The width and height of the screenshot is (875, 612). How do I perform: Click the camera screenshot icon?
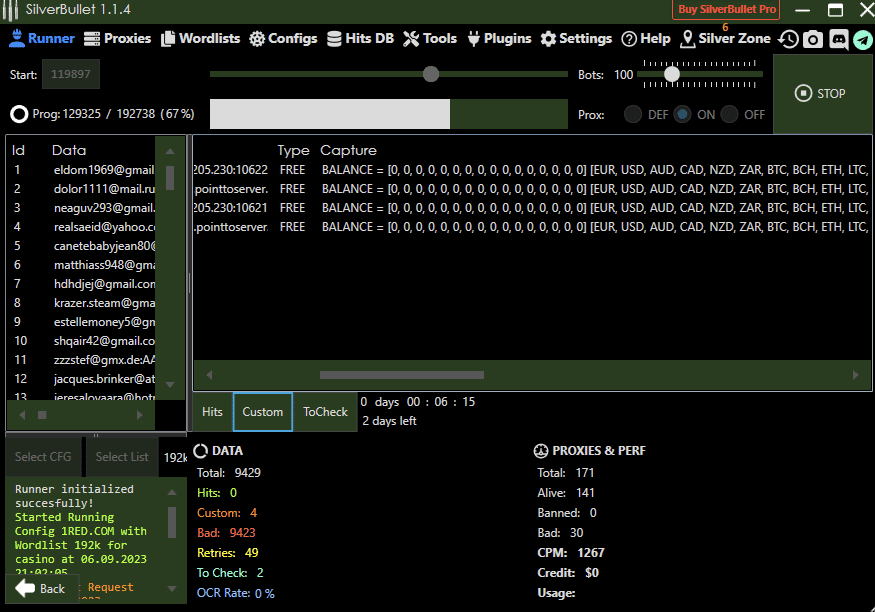[813, 39]
